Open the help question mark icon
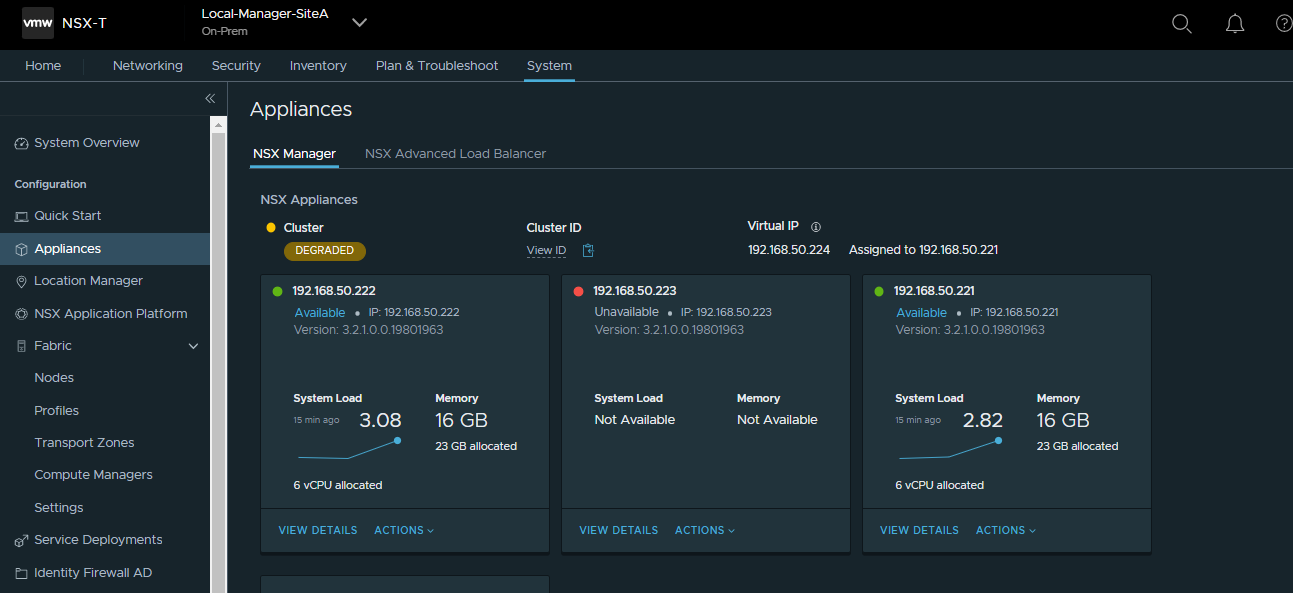Image resolution: width=1293 pixels, height=593 pixels. coord(1283,24)
